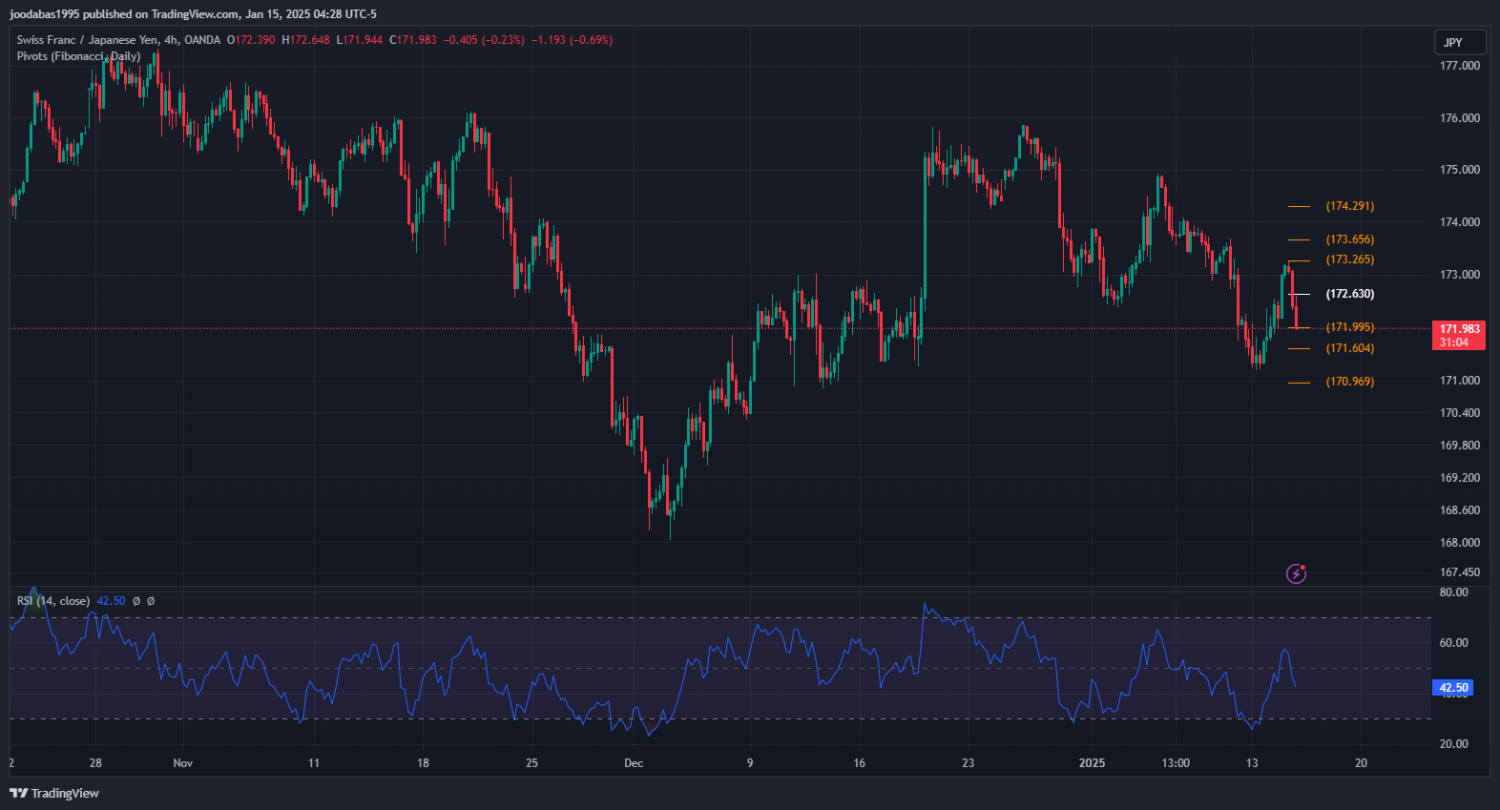Click the purple lightning bolt icon
The image size is (1500, 810).
coord(1296,573)
